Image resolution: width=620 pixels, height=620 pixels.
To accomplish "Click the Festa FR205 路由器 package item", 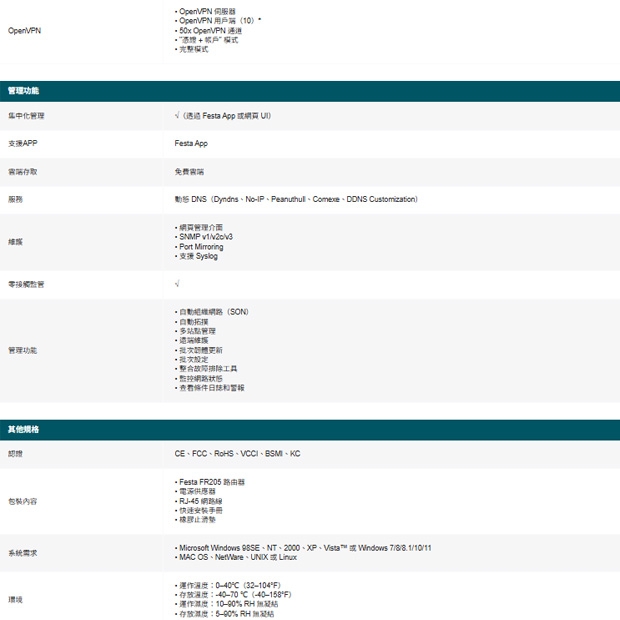I will (x=211, y=482).
